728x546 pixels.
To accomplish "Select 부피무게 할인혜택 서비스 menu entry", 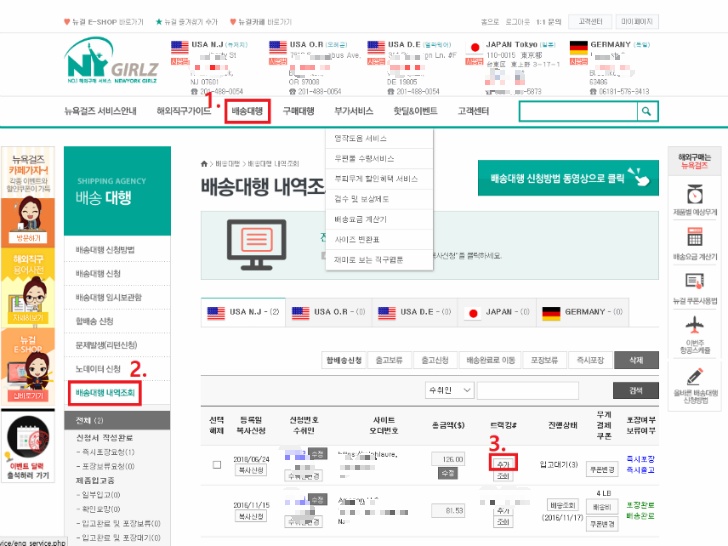I will (379, 179).
